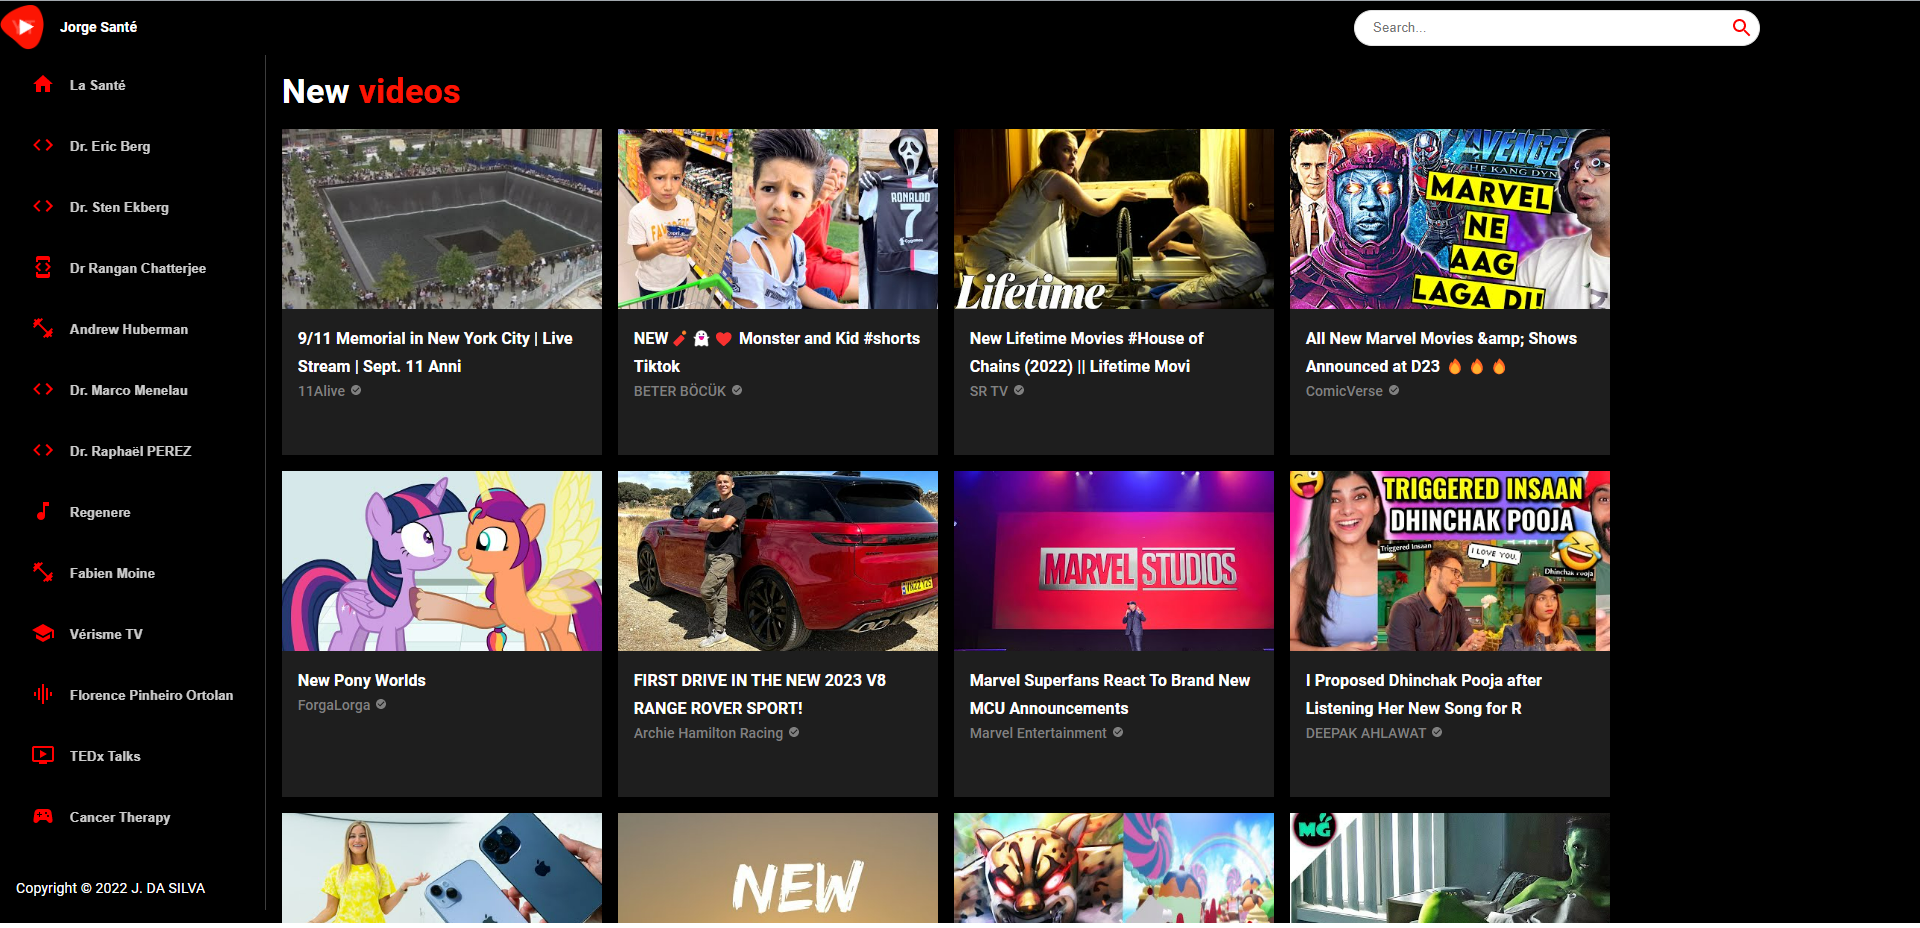Click the 9/11 Memorial pool thumbnail
This screenshot has height=928, width=1920.
pyautogui.click(x=442, y=219)
